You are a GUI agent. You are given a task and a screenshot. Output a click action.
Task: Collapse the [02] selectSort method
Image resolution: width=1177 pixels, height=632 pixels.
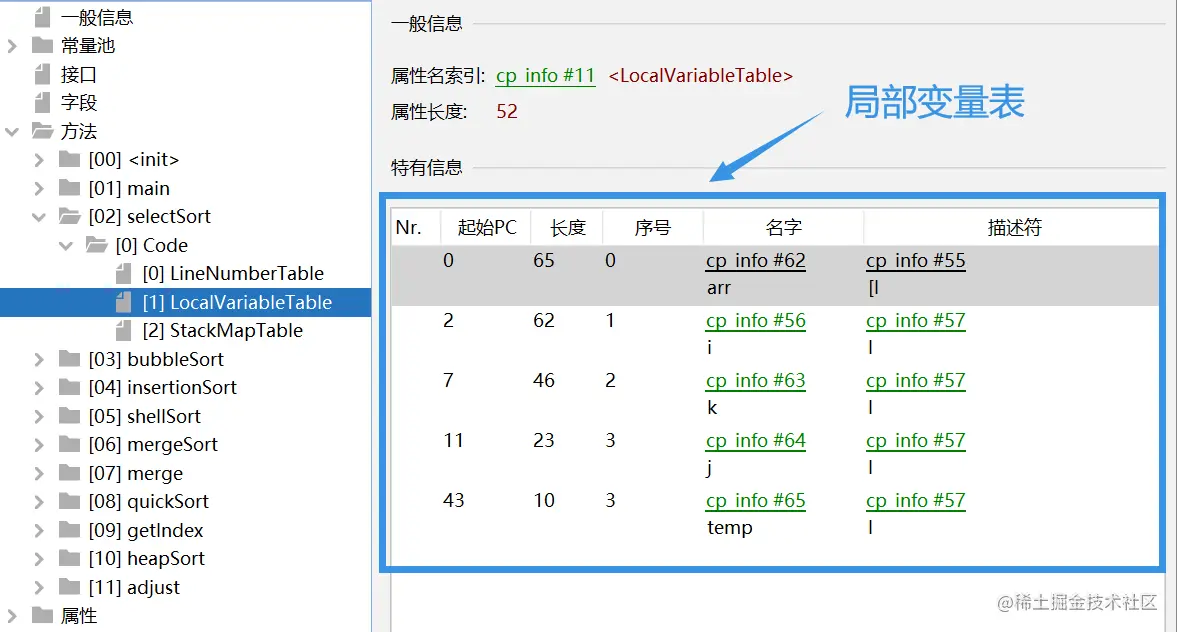click(39, 217)
